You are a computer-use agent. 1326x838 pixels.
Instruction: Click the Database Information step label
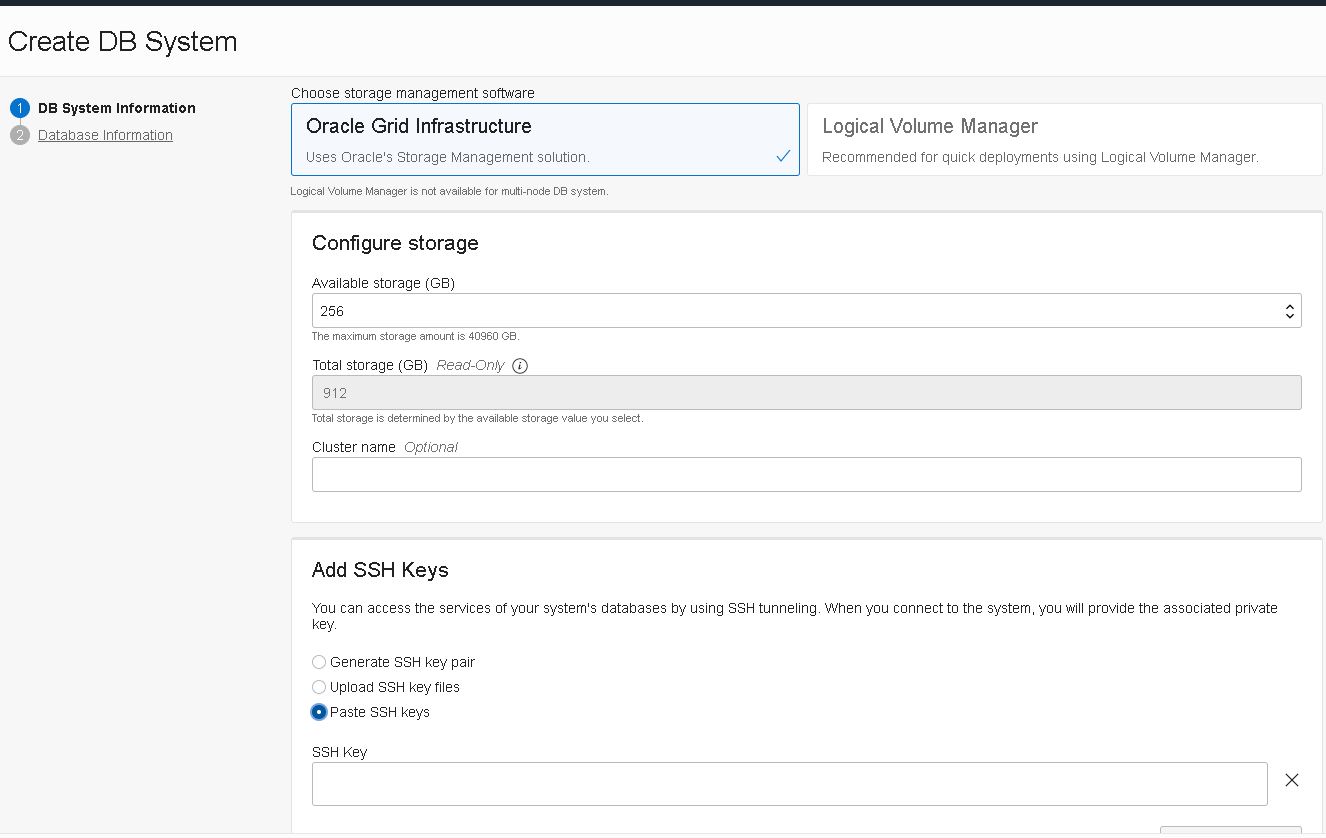pyautogui.click(x=104, y=134)
